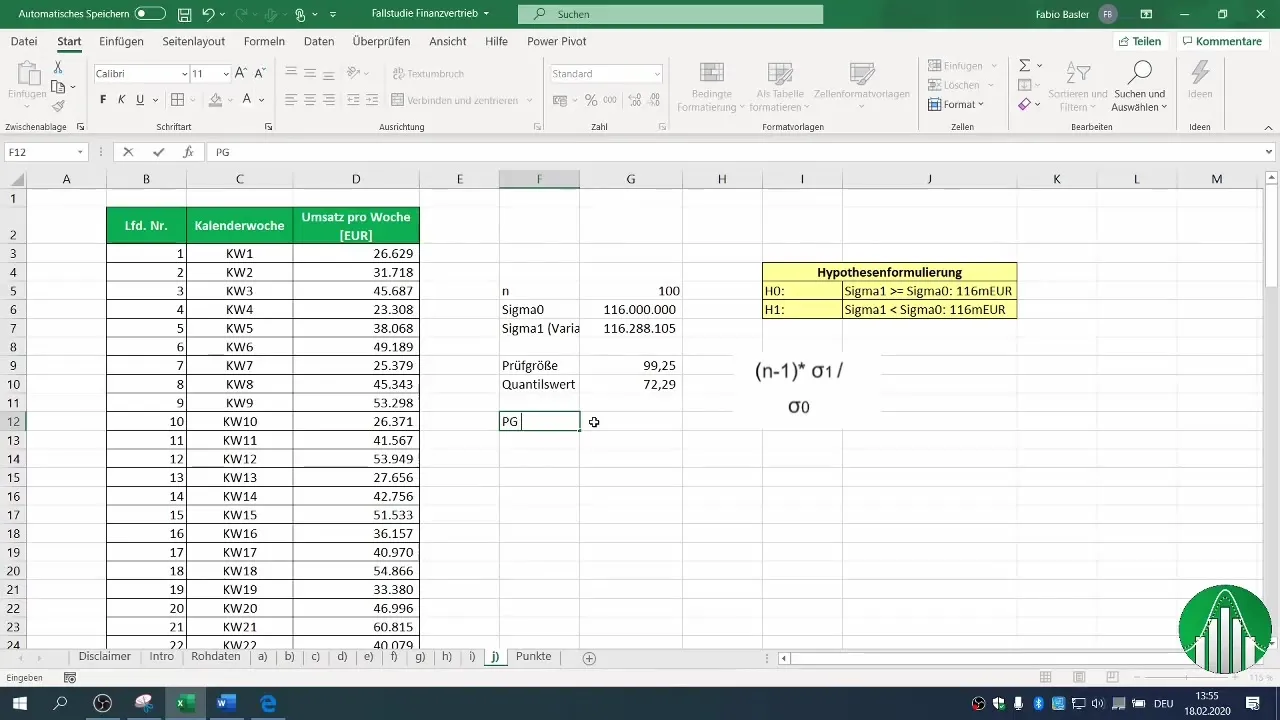The width and height of the screenshot is (1280, 720).
Task: Apply thousands separator 000 style
Action: tap(609, 100)
